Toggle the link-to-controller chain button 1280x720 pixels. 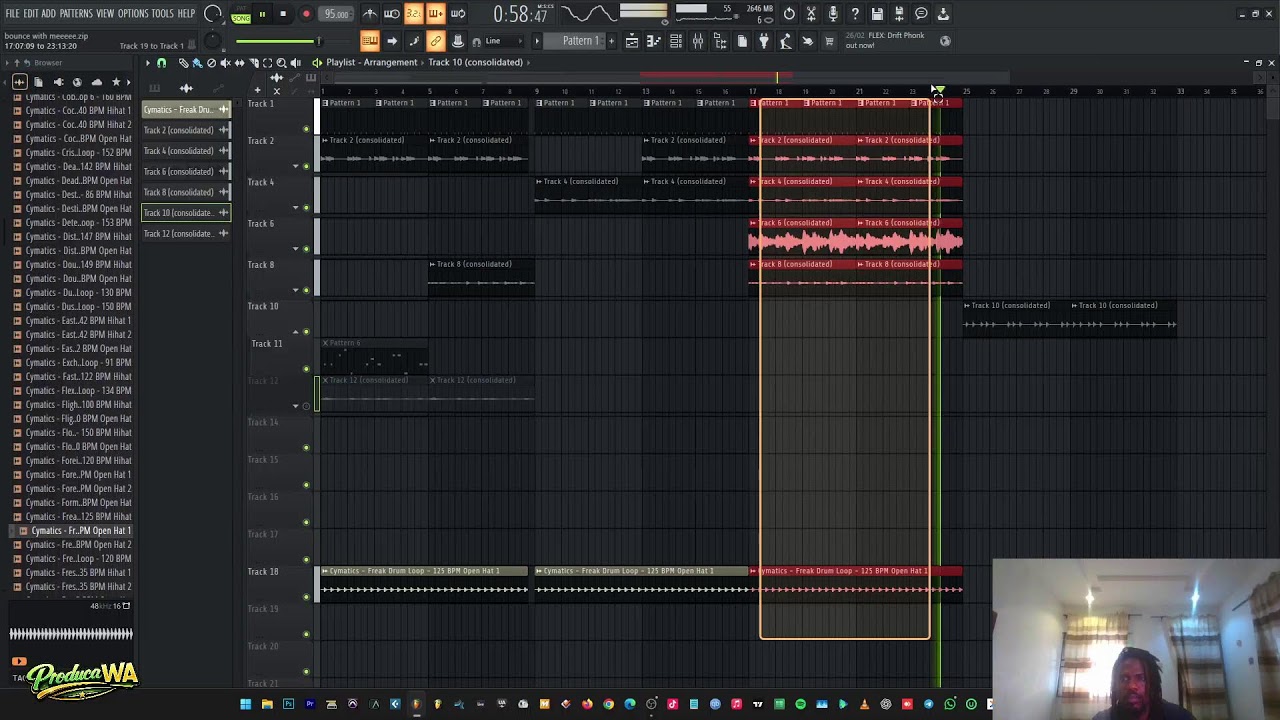tap(436, 41)
